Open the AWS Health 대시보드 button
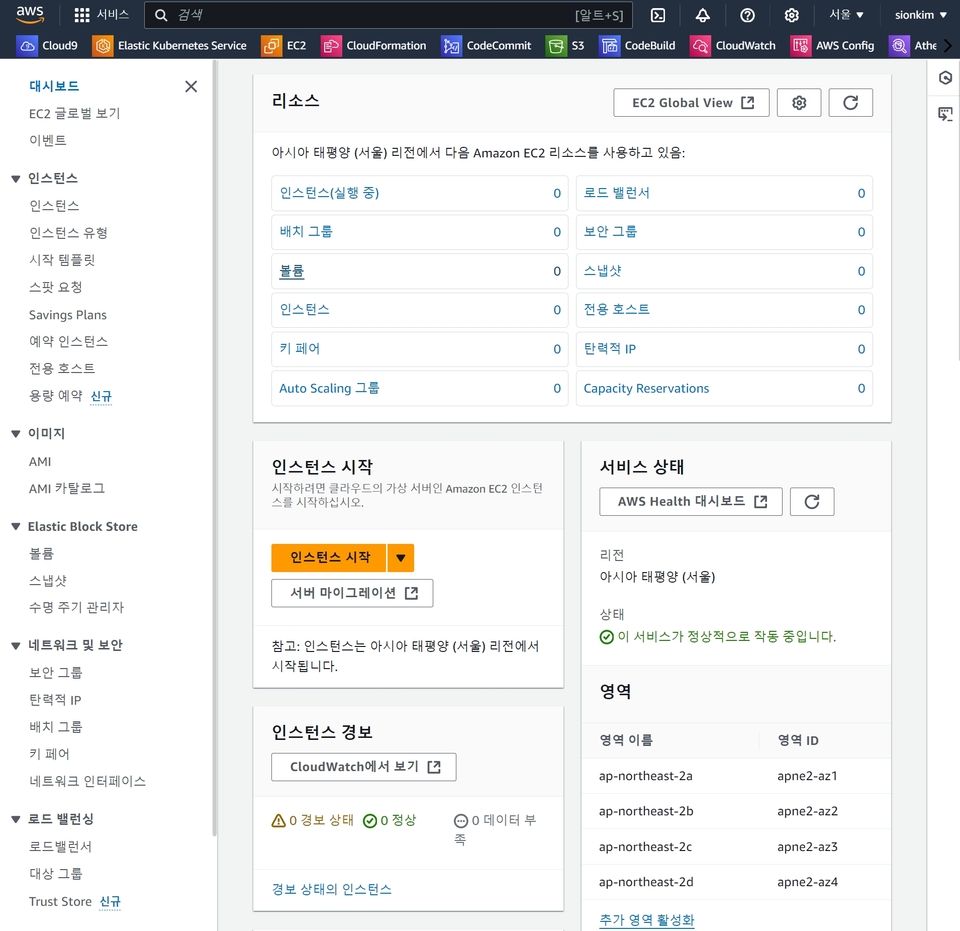Image resolution: width=960 pixels, height=931 pixels. tap(691, 501)
